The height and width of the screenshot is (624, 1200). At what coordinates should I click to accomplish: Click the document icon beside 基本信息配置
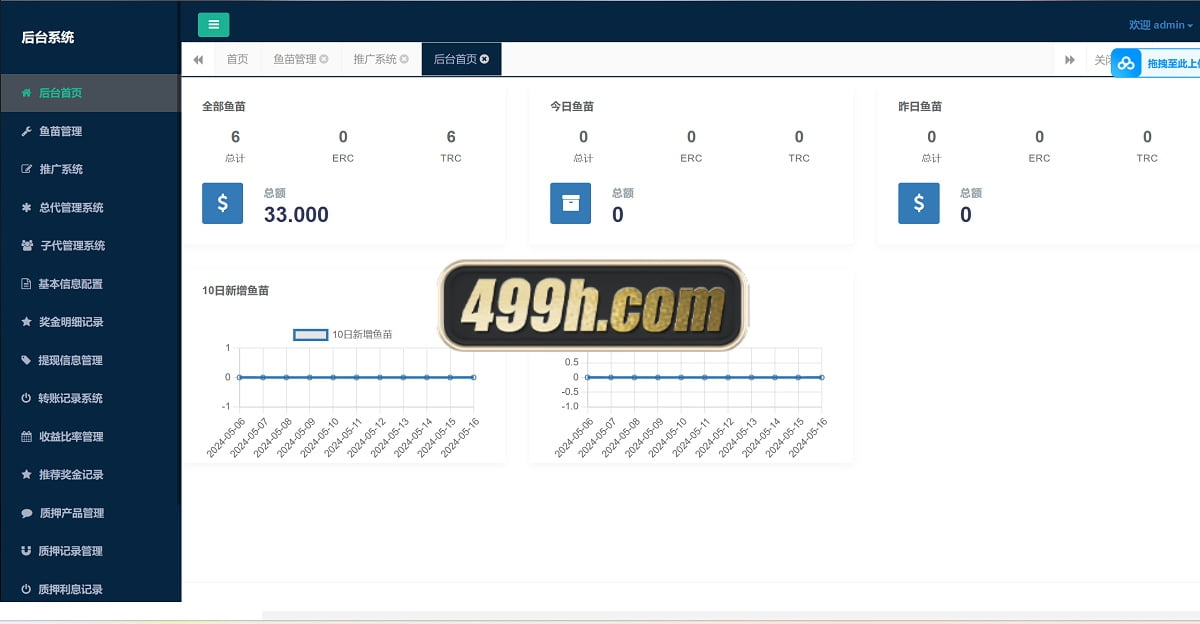click(x=26, y=284)
